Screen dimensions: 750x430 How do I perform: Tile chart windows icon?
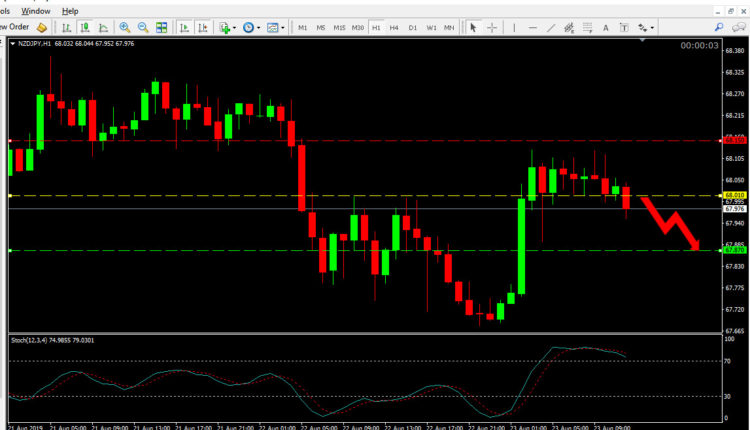pyautogui.click(x=162, y=28)
